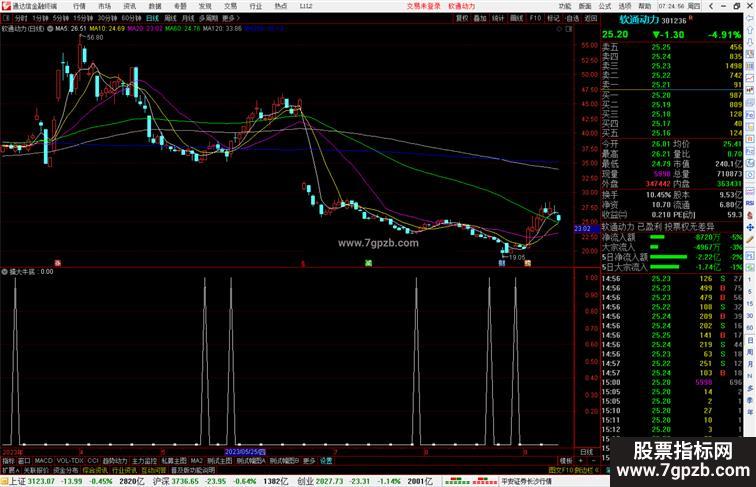Select the MACD indicator tab
The height and width of the screenshot is (487, 756).
[43, 461]
